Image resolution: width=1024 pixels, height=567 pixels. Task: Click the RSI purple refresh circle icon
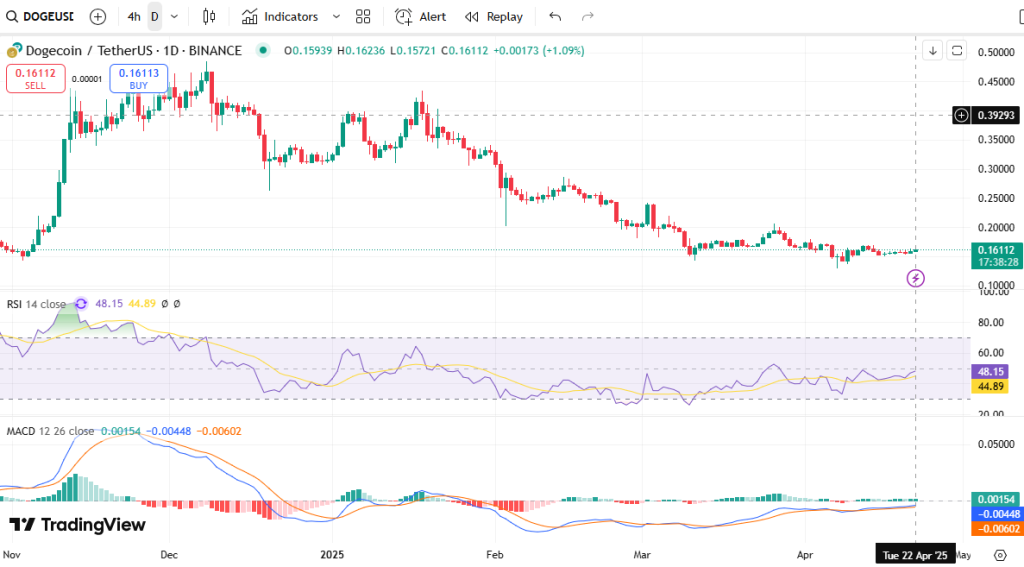(x=81, y=303)
